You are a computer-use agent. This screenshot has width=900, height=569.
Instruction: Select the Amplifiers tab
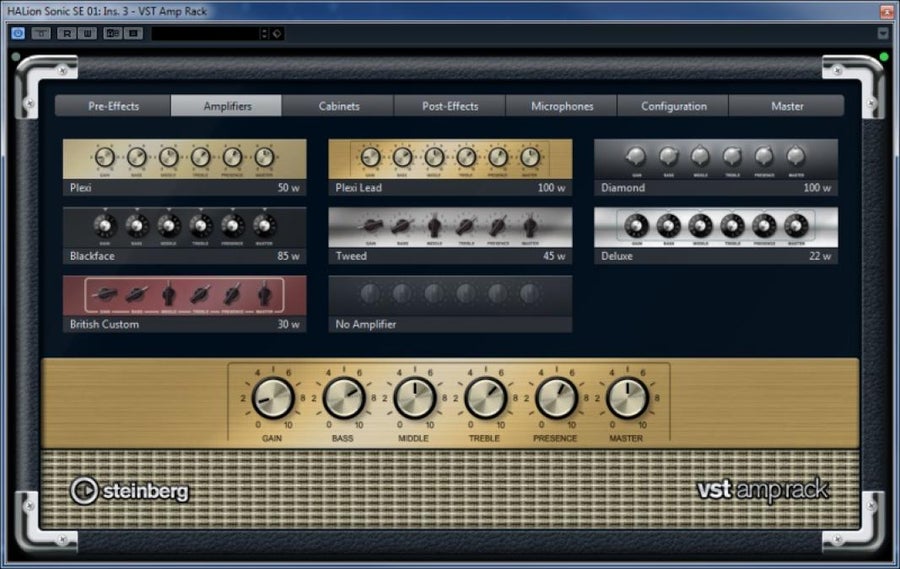coord(227,106)
